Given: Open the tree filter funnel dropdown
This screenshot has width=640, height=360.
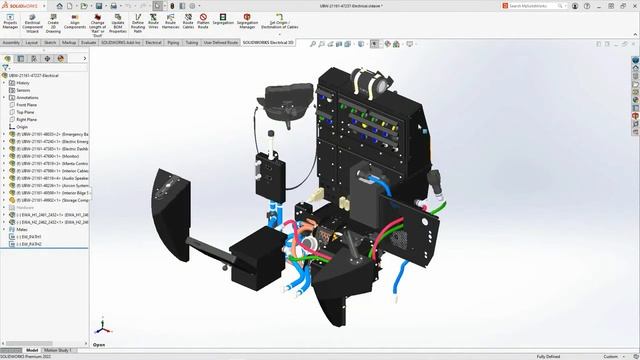Looking at the screenshot, I should (6, 68).
